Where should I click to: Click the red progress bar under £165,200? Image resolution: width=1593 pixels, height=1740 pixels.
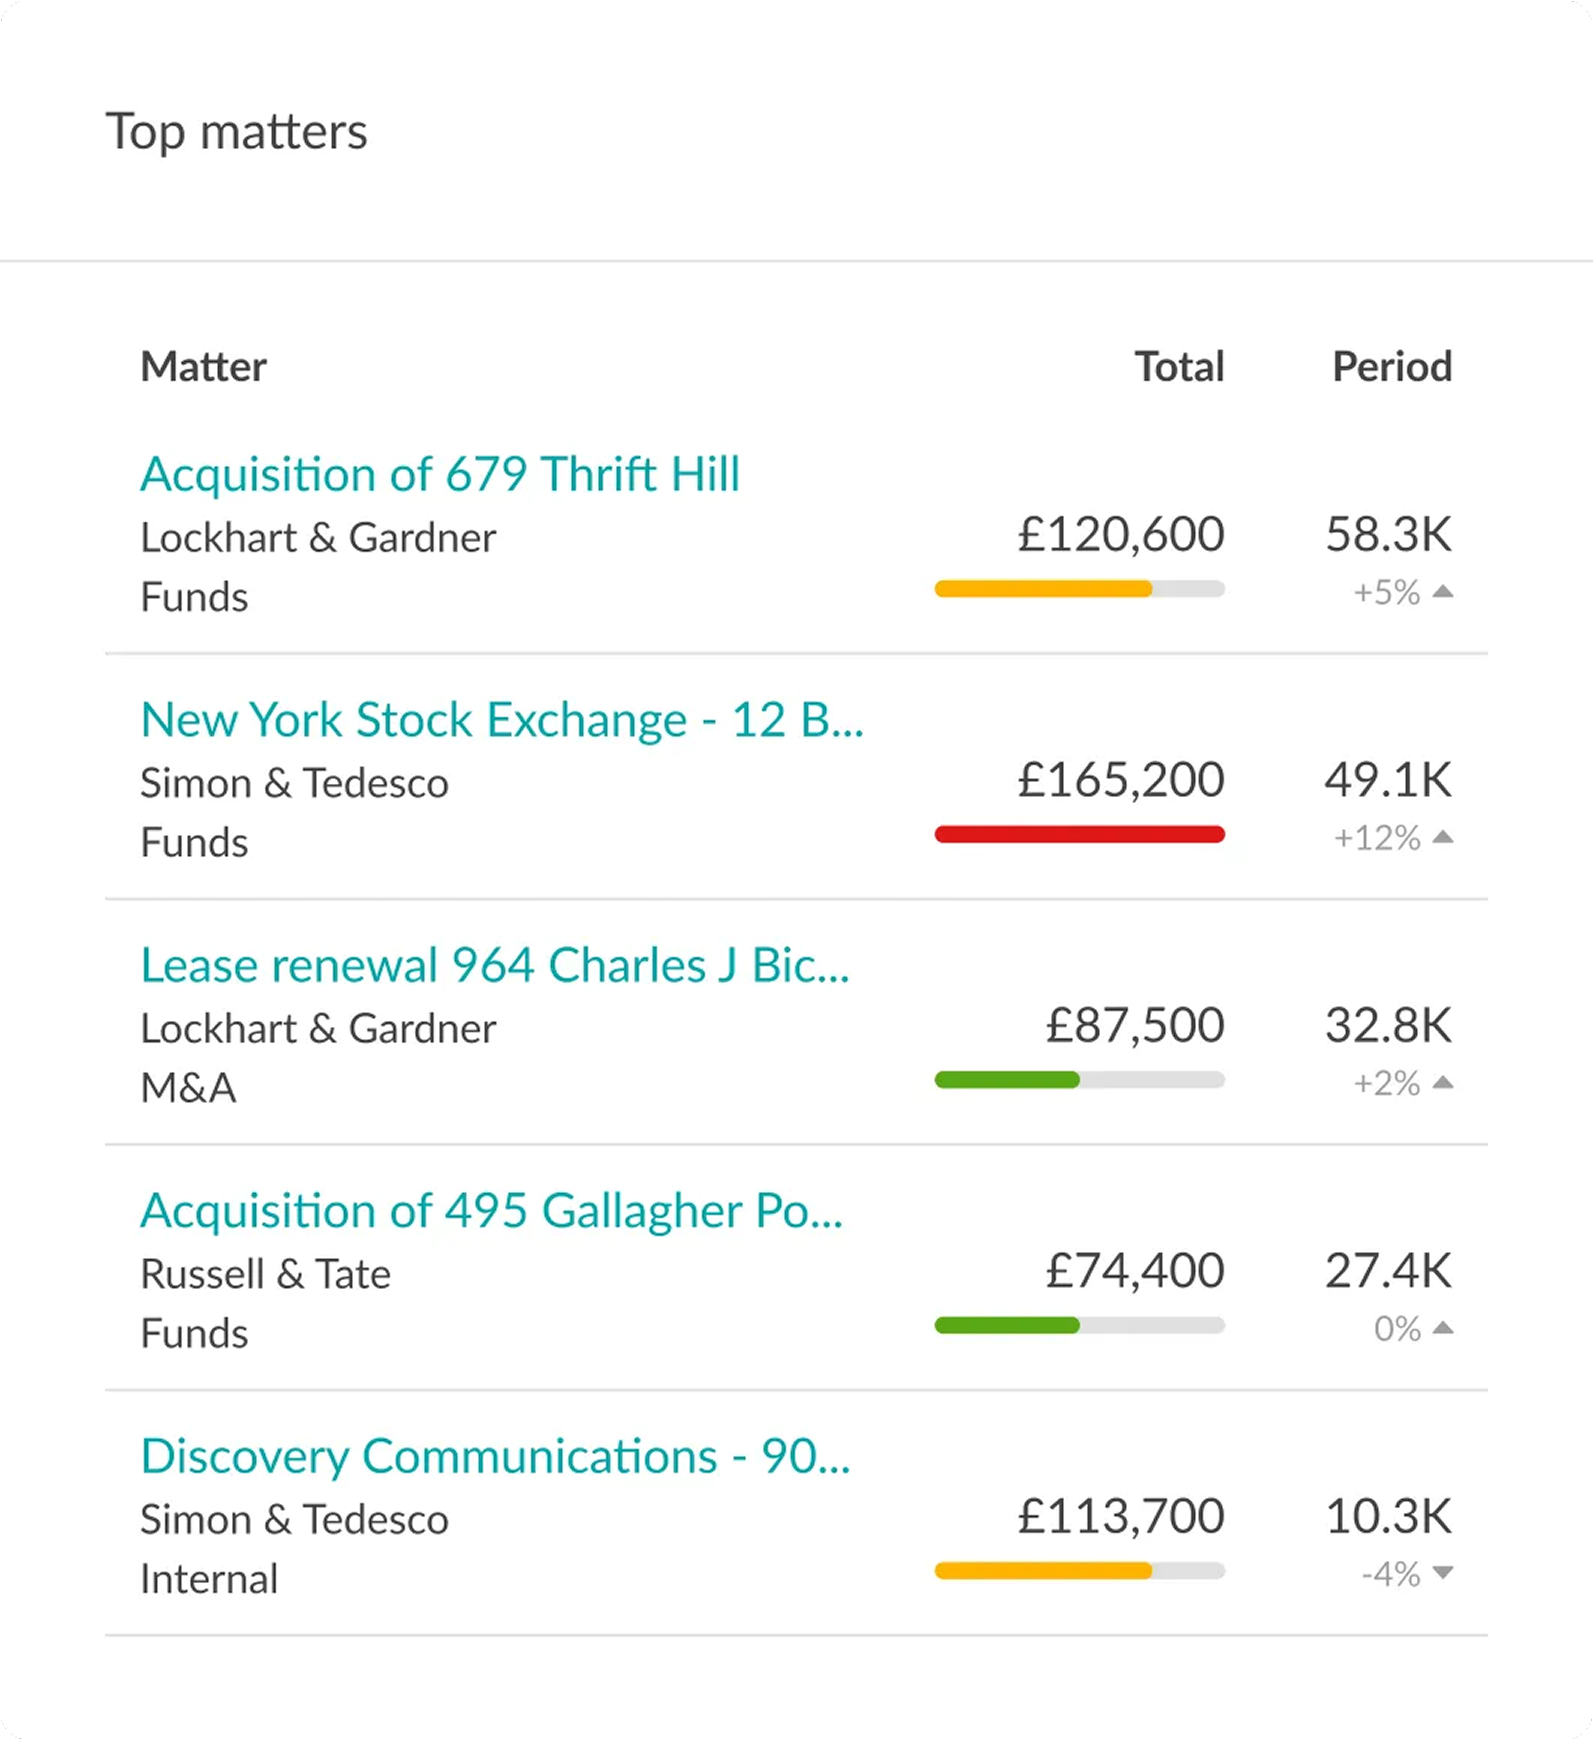pyautogui.click(x=1079, y=835)
